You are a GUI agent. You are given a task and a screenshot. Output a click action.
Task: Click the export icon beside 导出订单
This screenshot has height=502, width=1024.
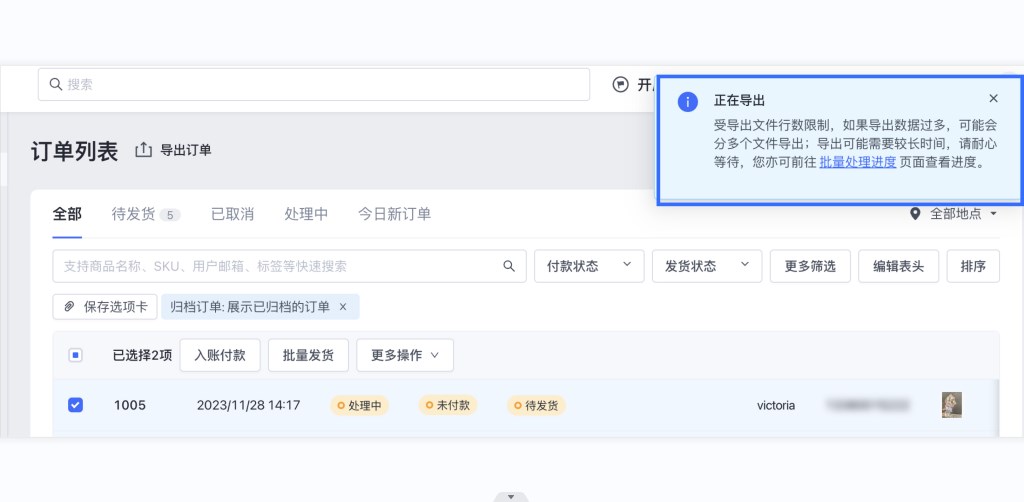coord(144,150)
